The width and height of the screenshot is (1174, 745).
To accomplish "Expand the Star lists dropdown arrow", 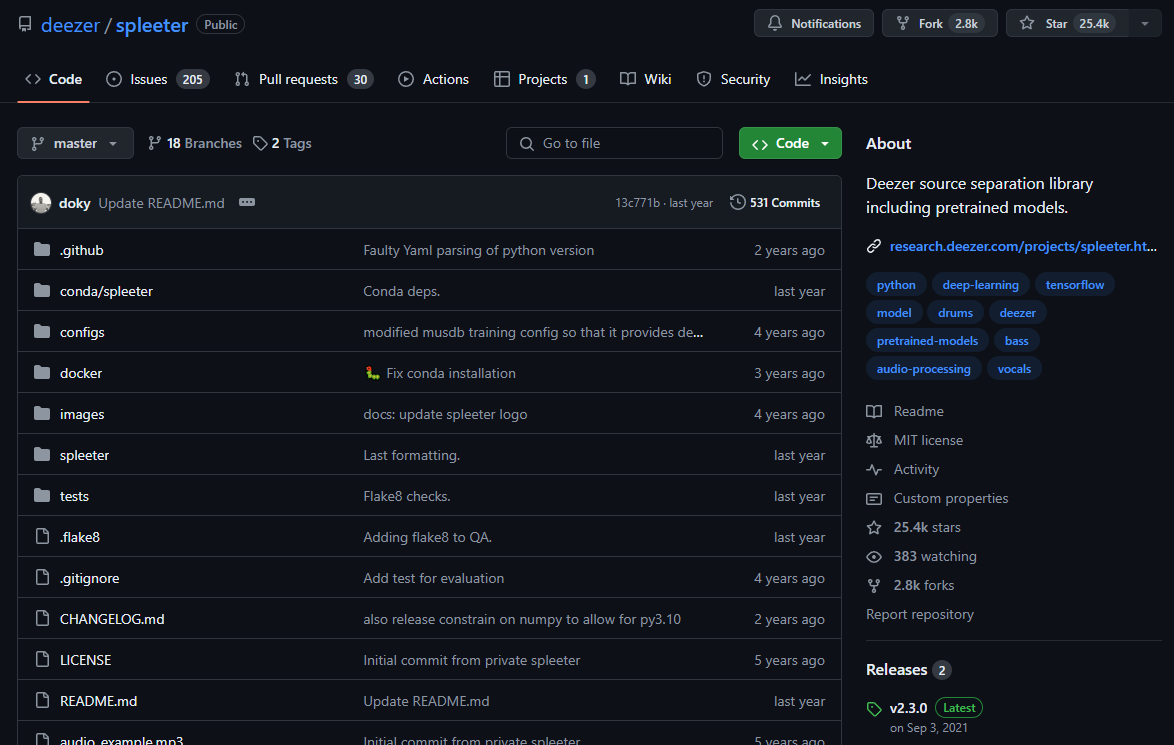I will coord(1144,24).
